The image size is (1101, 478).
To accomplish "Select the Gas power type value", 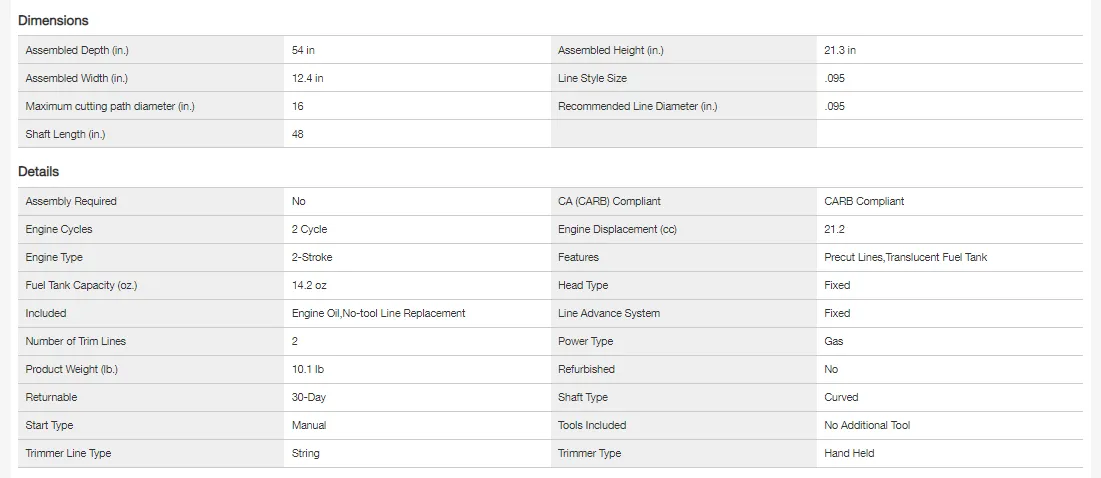I will 834,341.
